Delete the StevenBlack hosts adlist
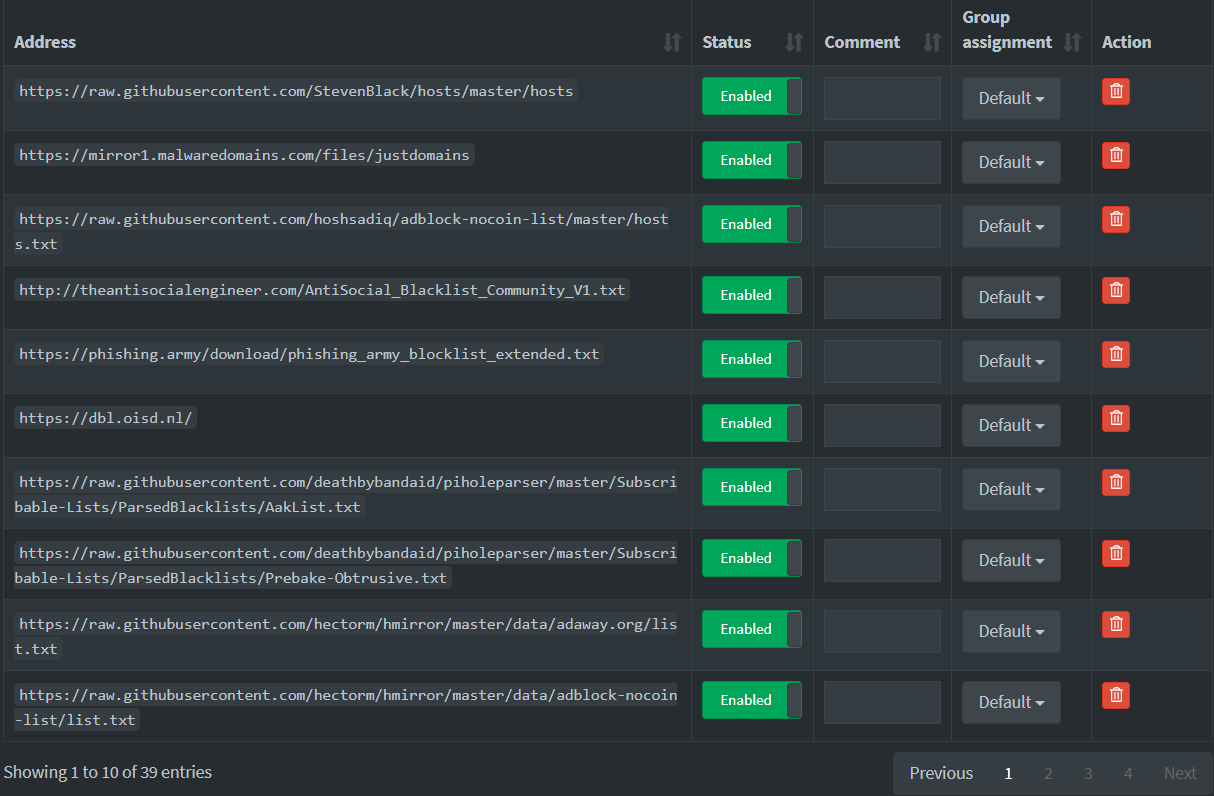Image resolution: width=1214 pixels, height=796 pixels. click(x=1116, y=91)
